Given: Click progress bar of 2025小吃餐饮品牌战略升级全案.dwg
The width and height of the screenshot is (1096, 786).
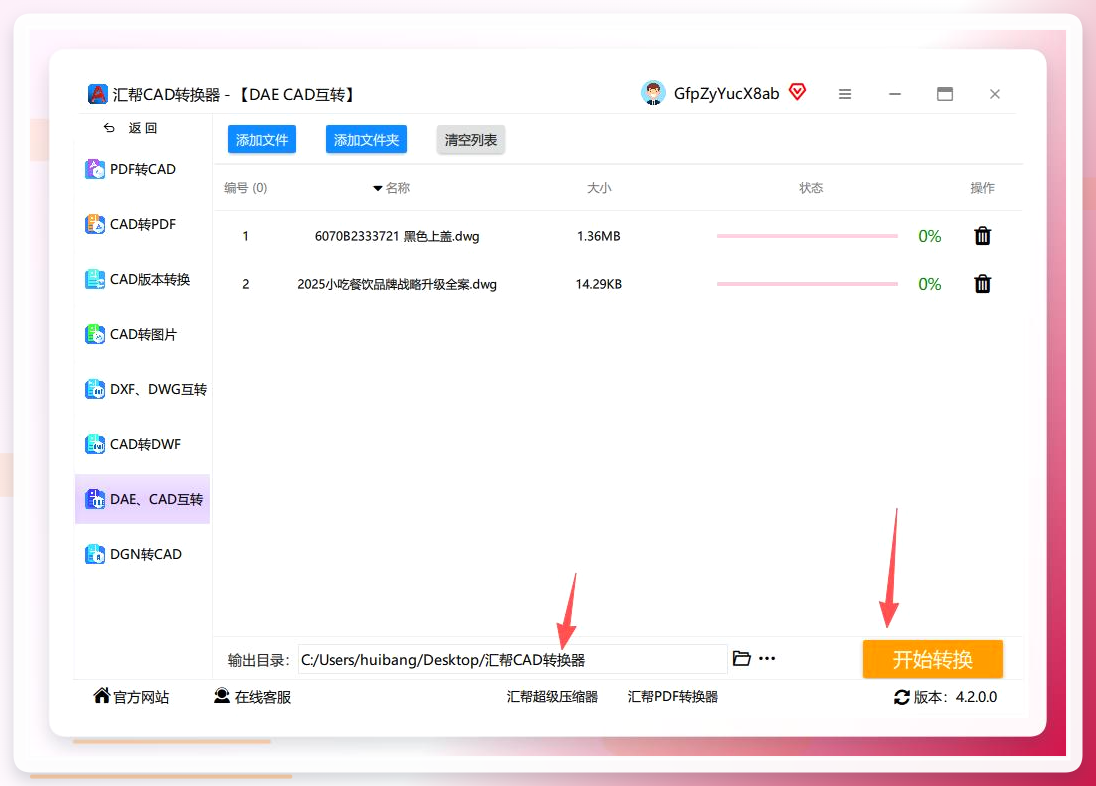Looking at the screenshot, I should pos(807,284).
